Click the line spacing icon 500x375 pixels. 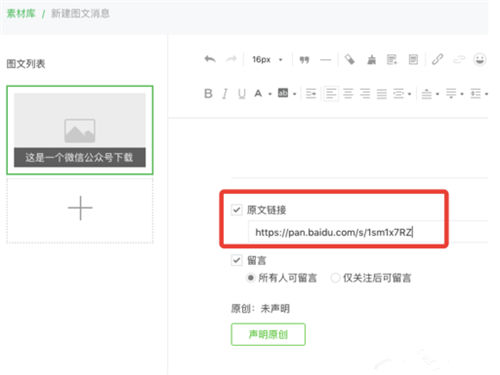[476, 94]
